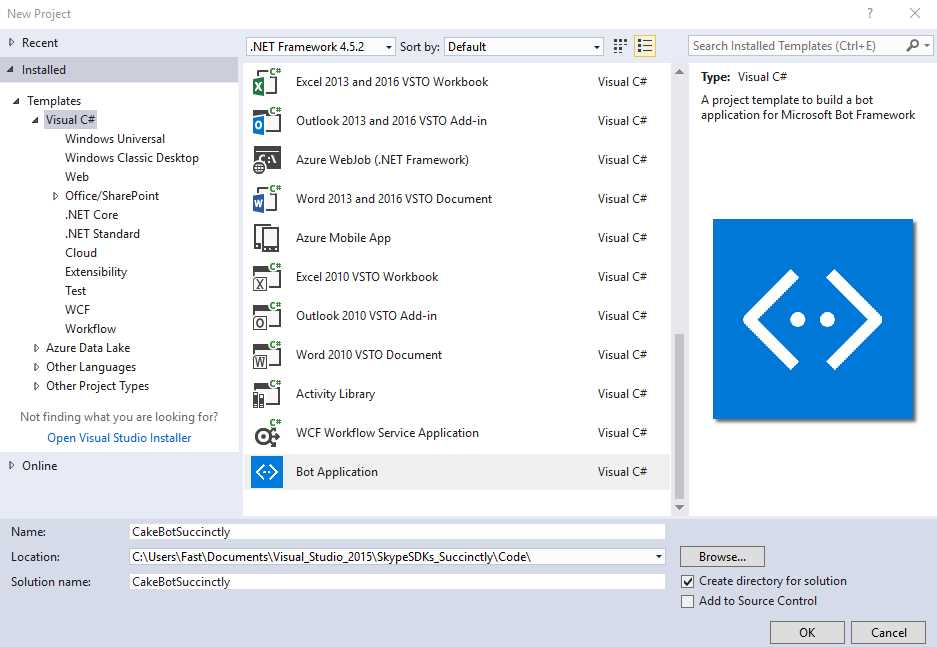This screenshot has width=937, height=647.
Task: Close the New Project dialog
Action: 914,13
